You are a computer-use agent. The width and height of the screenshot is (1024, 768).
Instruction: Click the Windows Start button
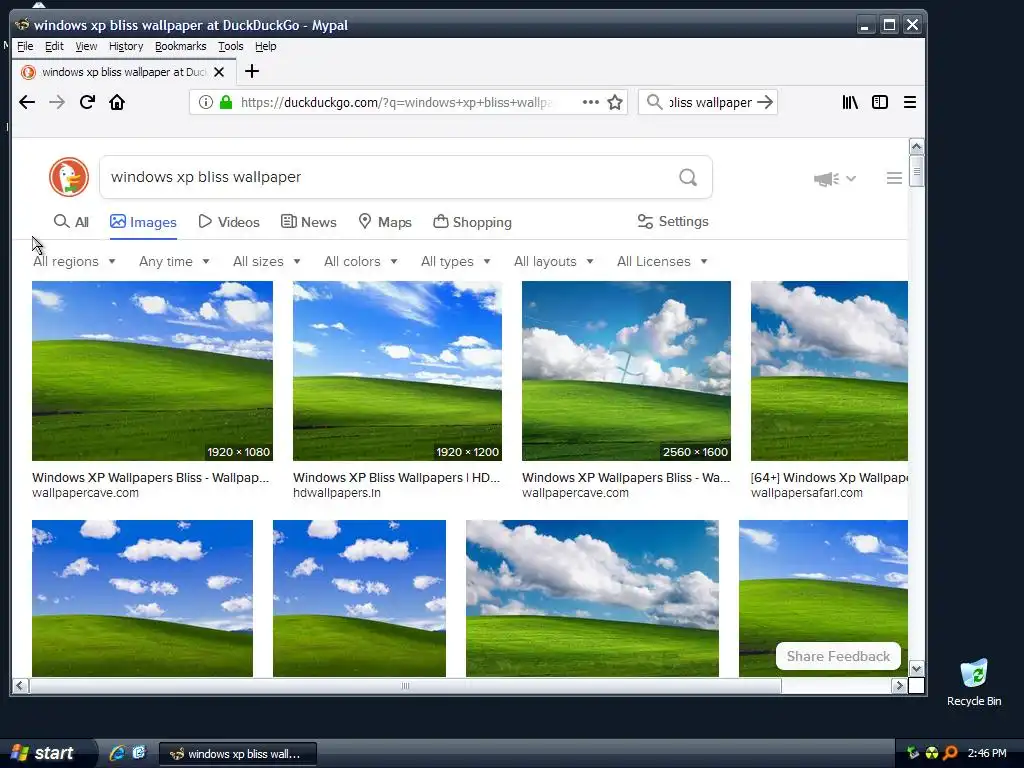[44, 754]
